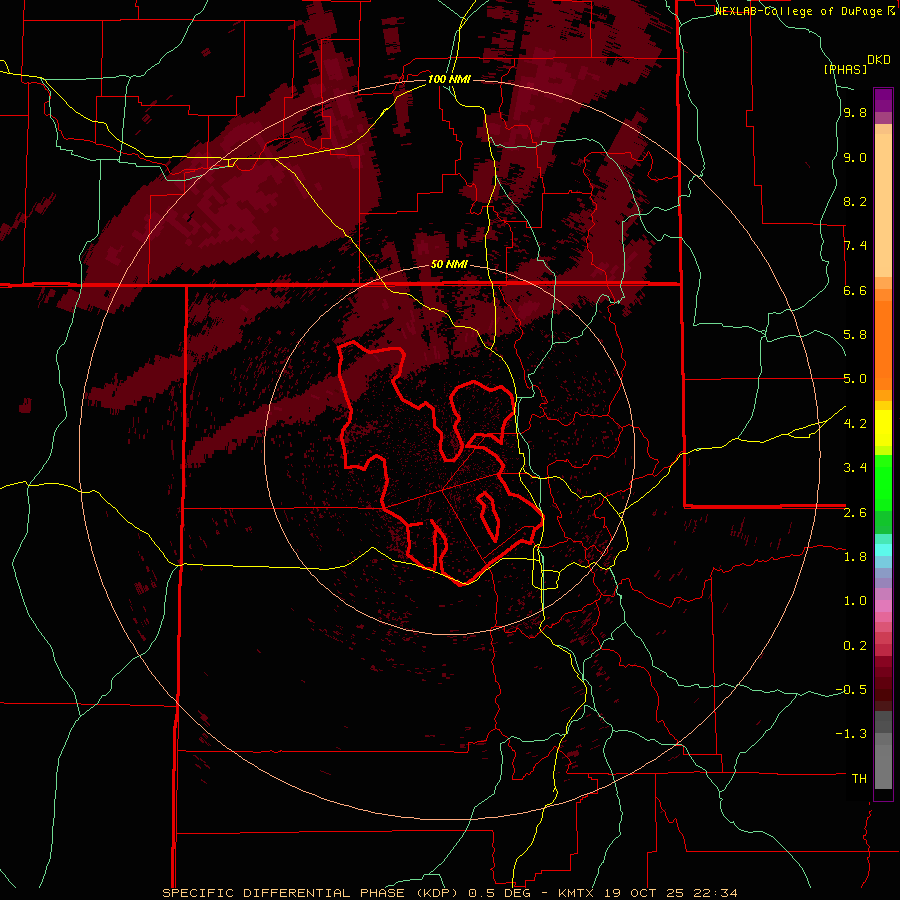Click the 1.8 value on color scale
This screenshot has width=900, height=900.
pos(855,557)
